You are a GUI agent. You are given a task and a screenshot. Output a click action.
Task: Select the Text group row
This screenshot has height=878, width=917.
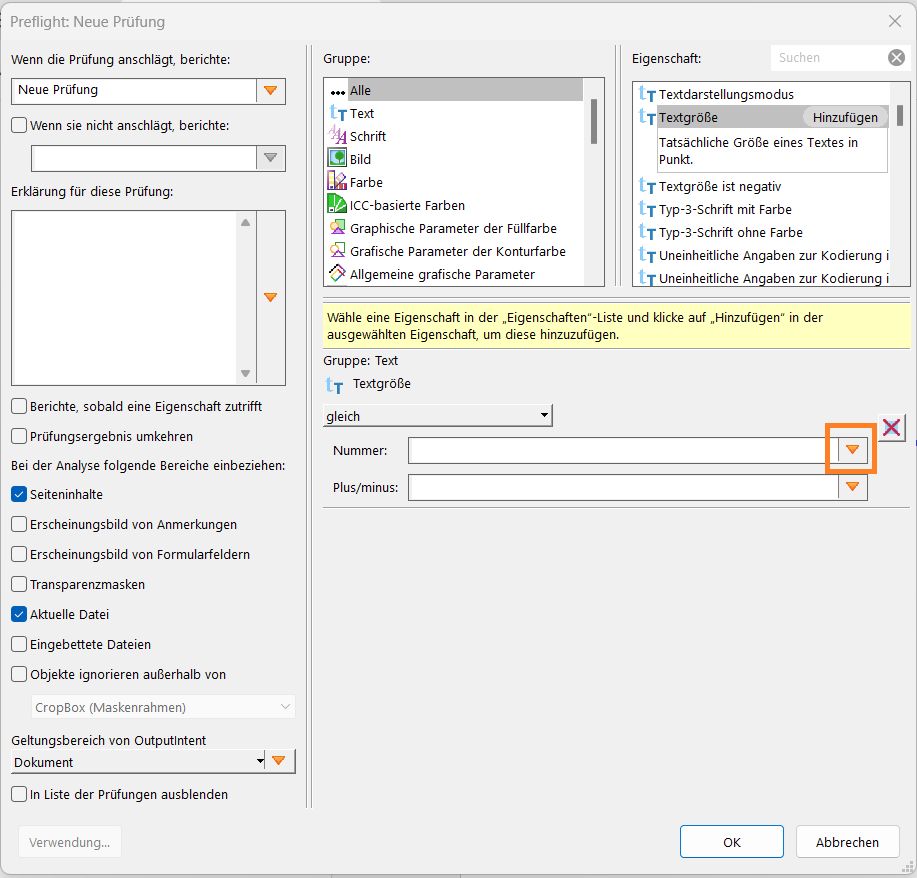pyautogui.click(x=453, y=113)
